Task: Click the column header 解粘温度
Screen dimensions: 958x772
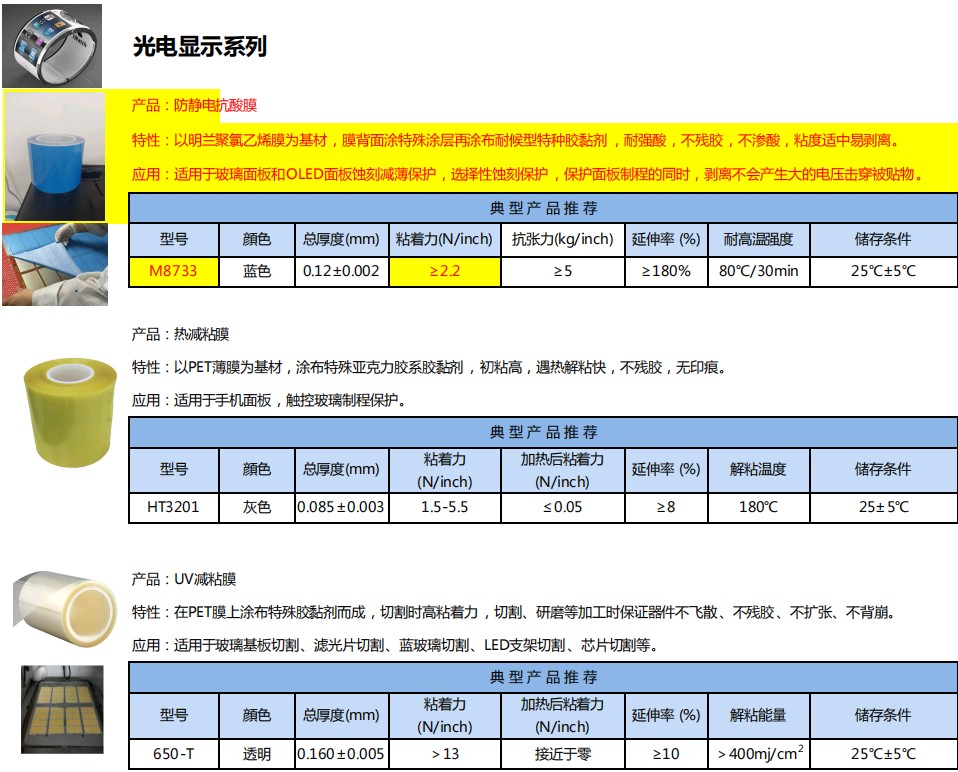Action: [x=759, y=470]
